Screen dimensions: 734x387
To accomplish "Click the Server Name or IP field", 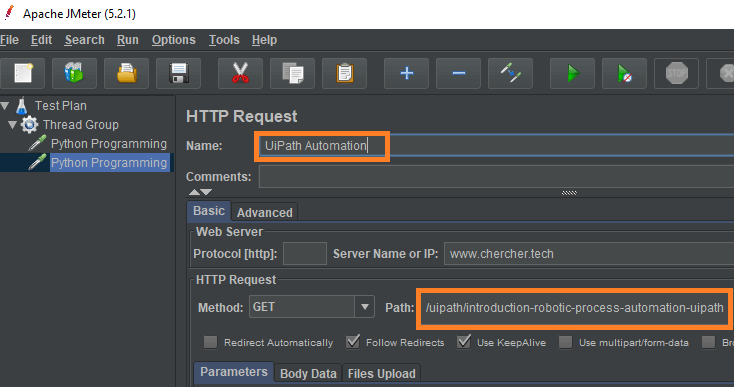I will (x=589, y=254).
